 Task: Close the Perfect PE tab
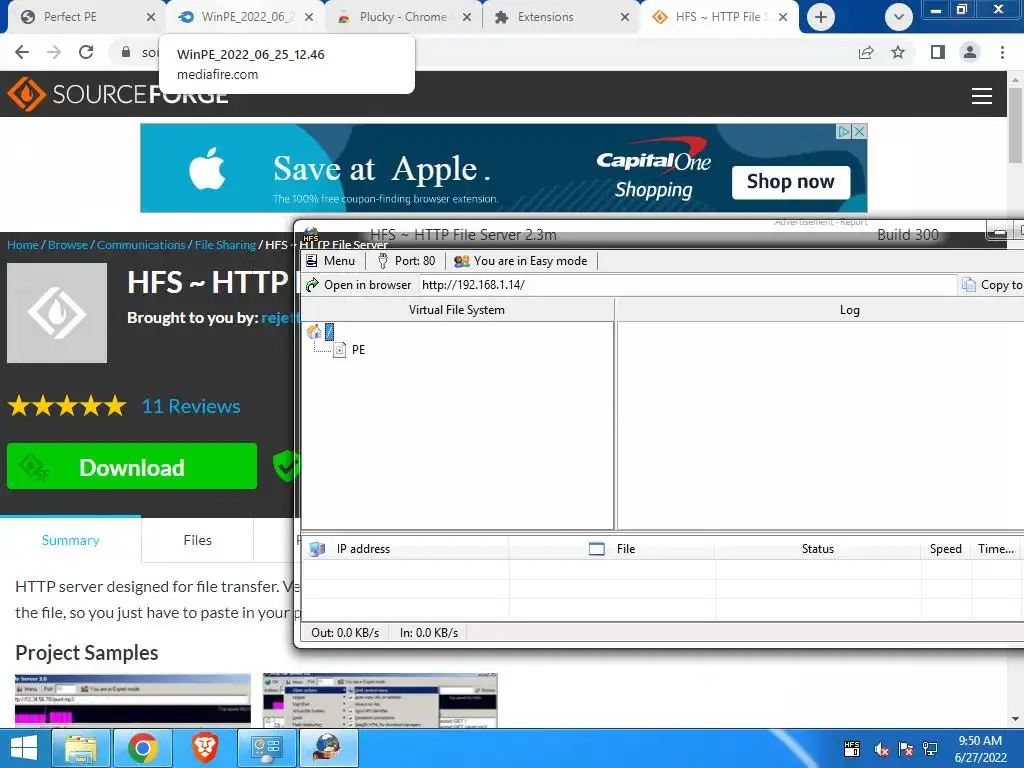pyautogui.click(x=151, y=17)
